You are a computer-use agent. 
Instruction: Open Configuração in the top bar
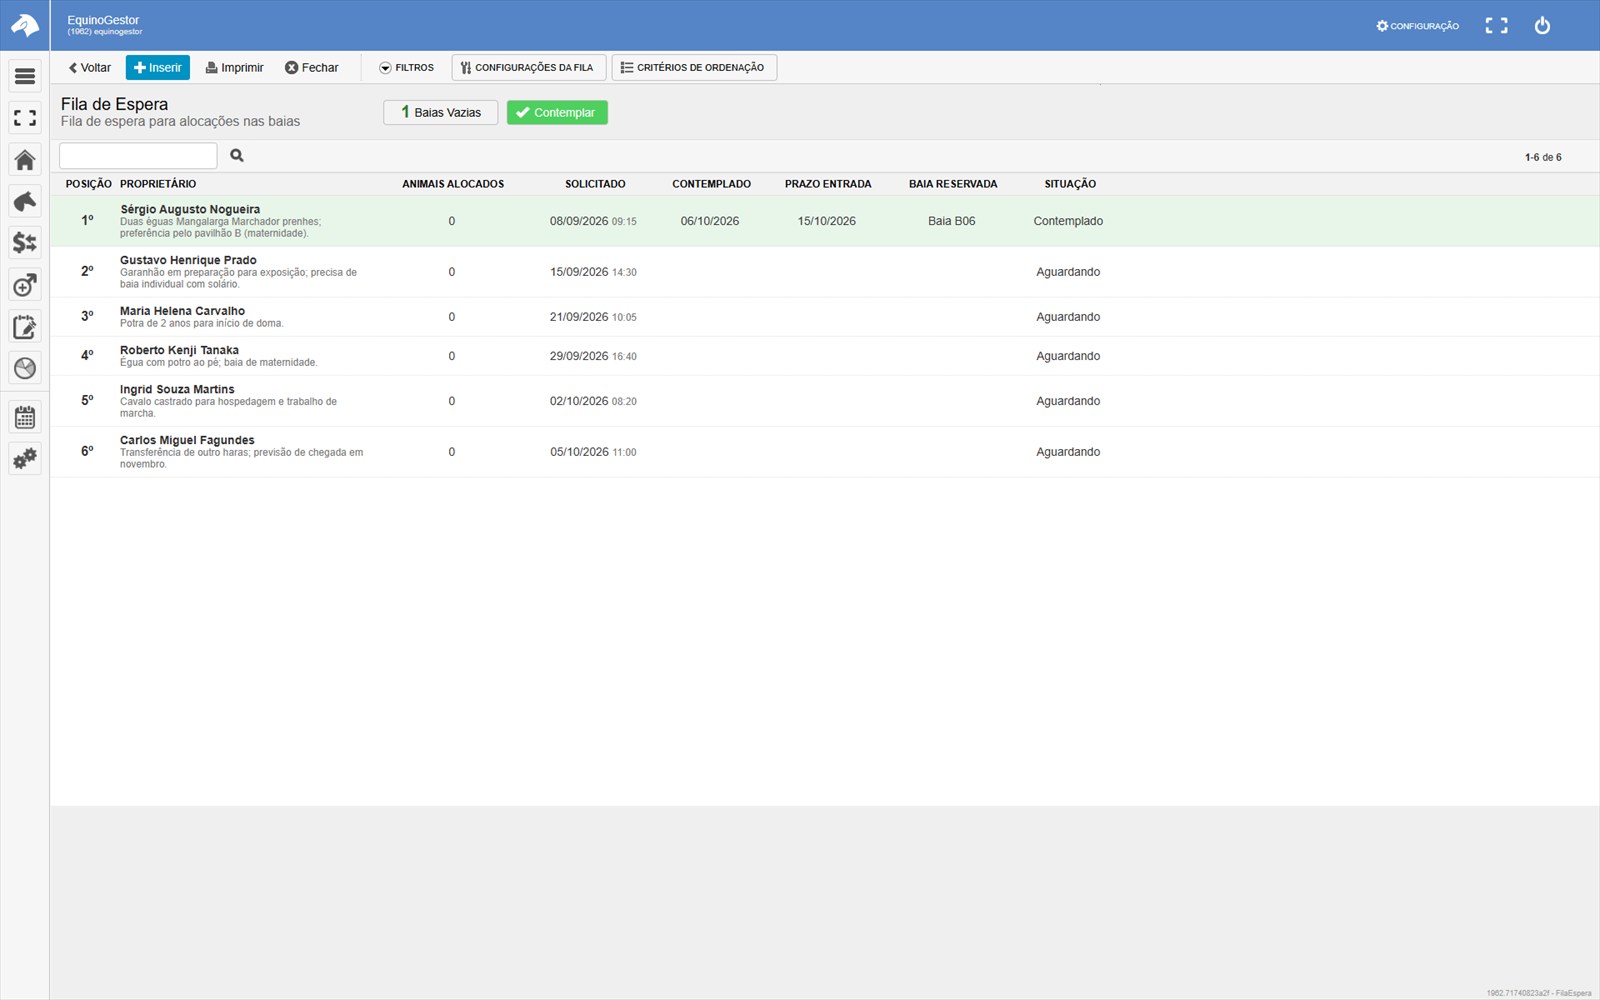point(1417,26)
